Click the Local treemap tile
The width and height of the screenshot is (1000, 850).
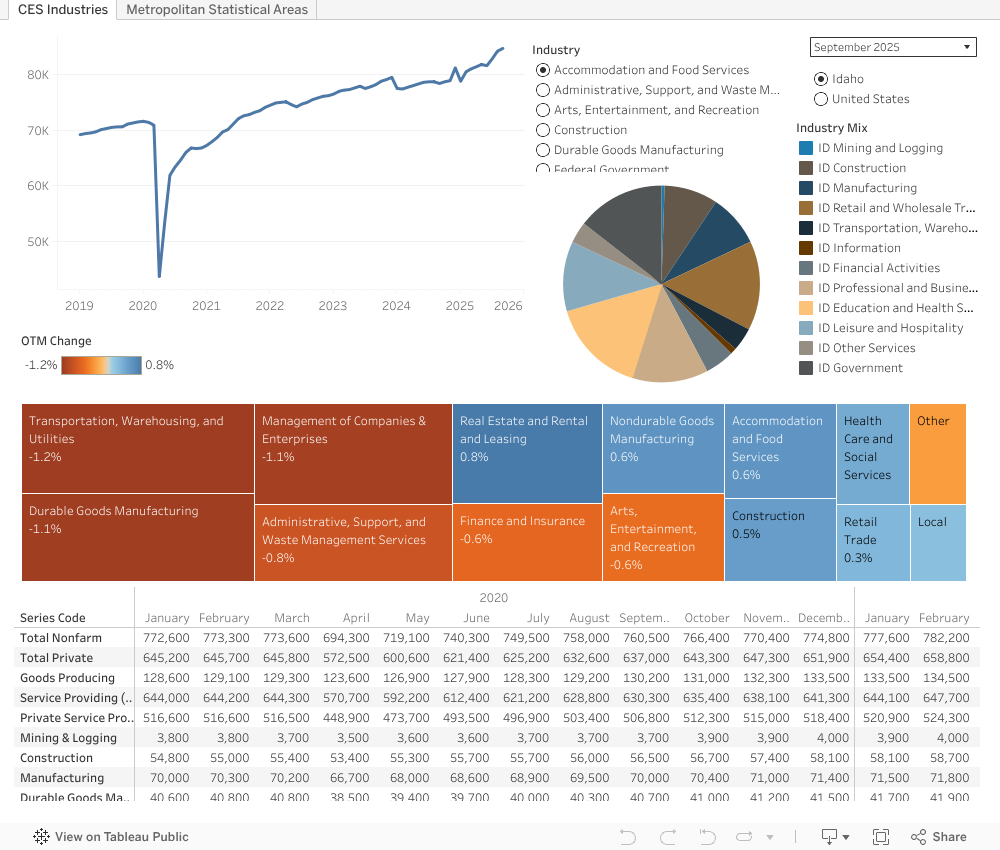point(938,543)
